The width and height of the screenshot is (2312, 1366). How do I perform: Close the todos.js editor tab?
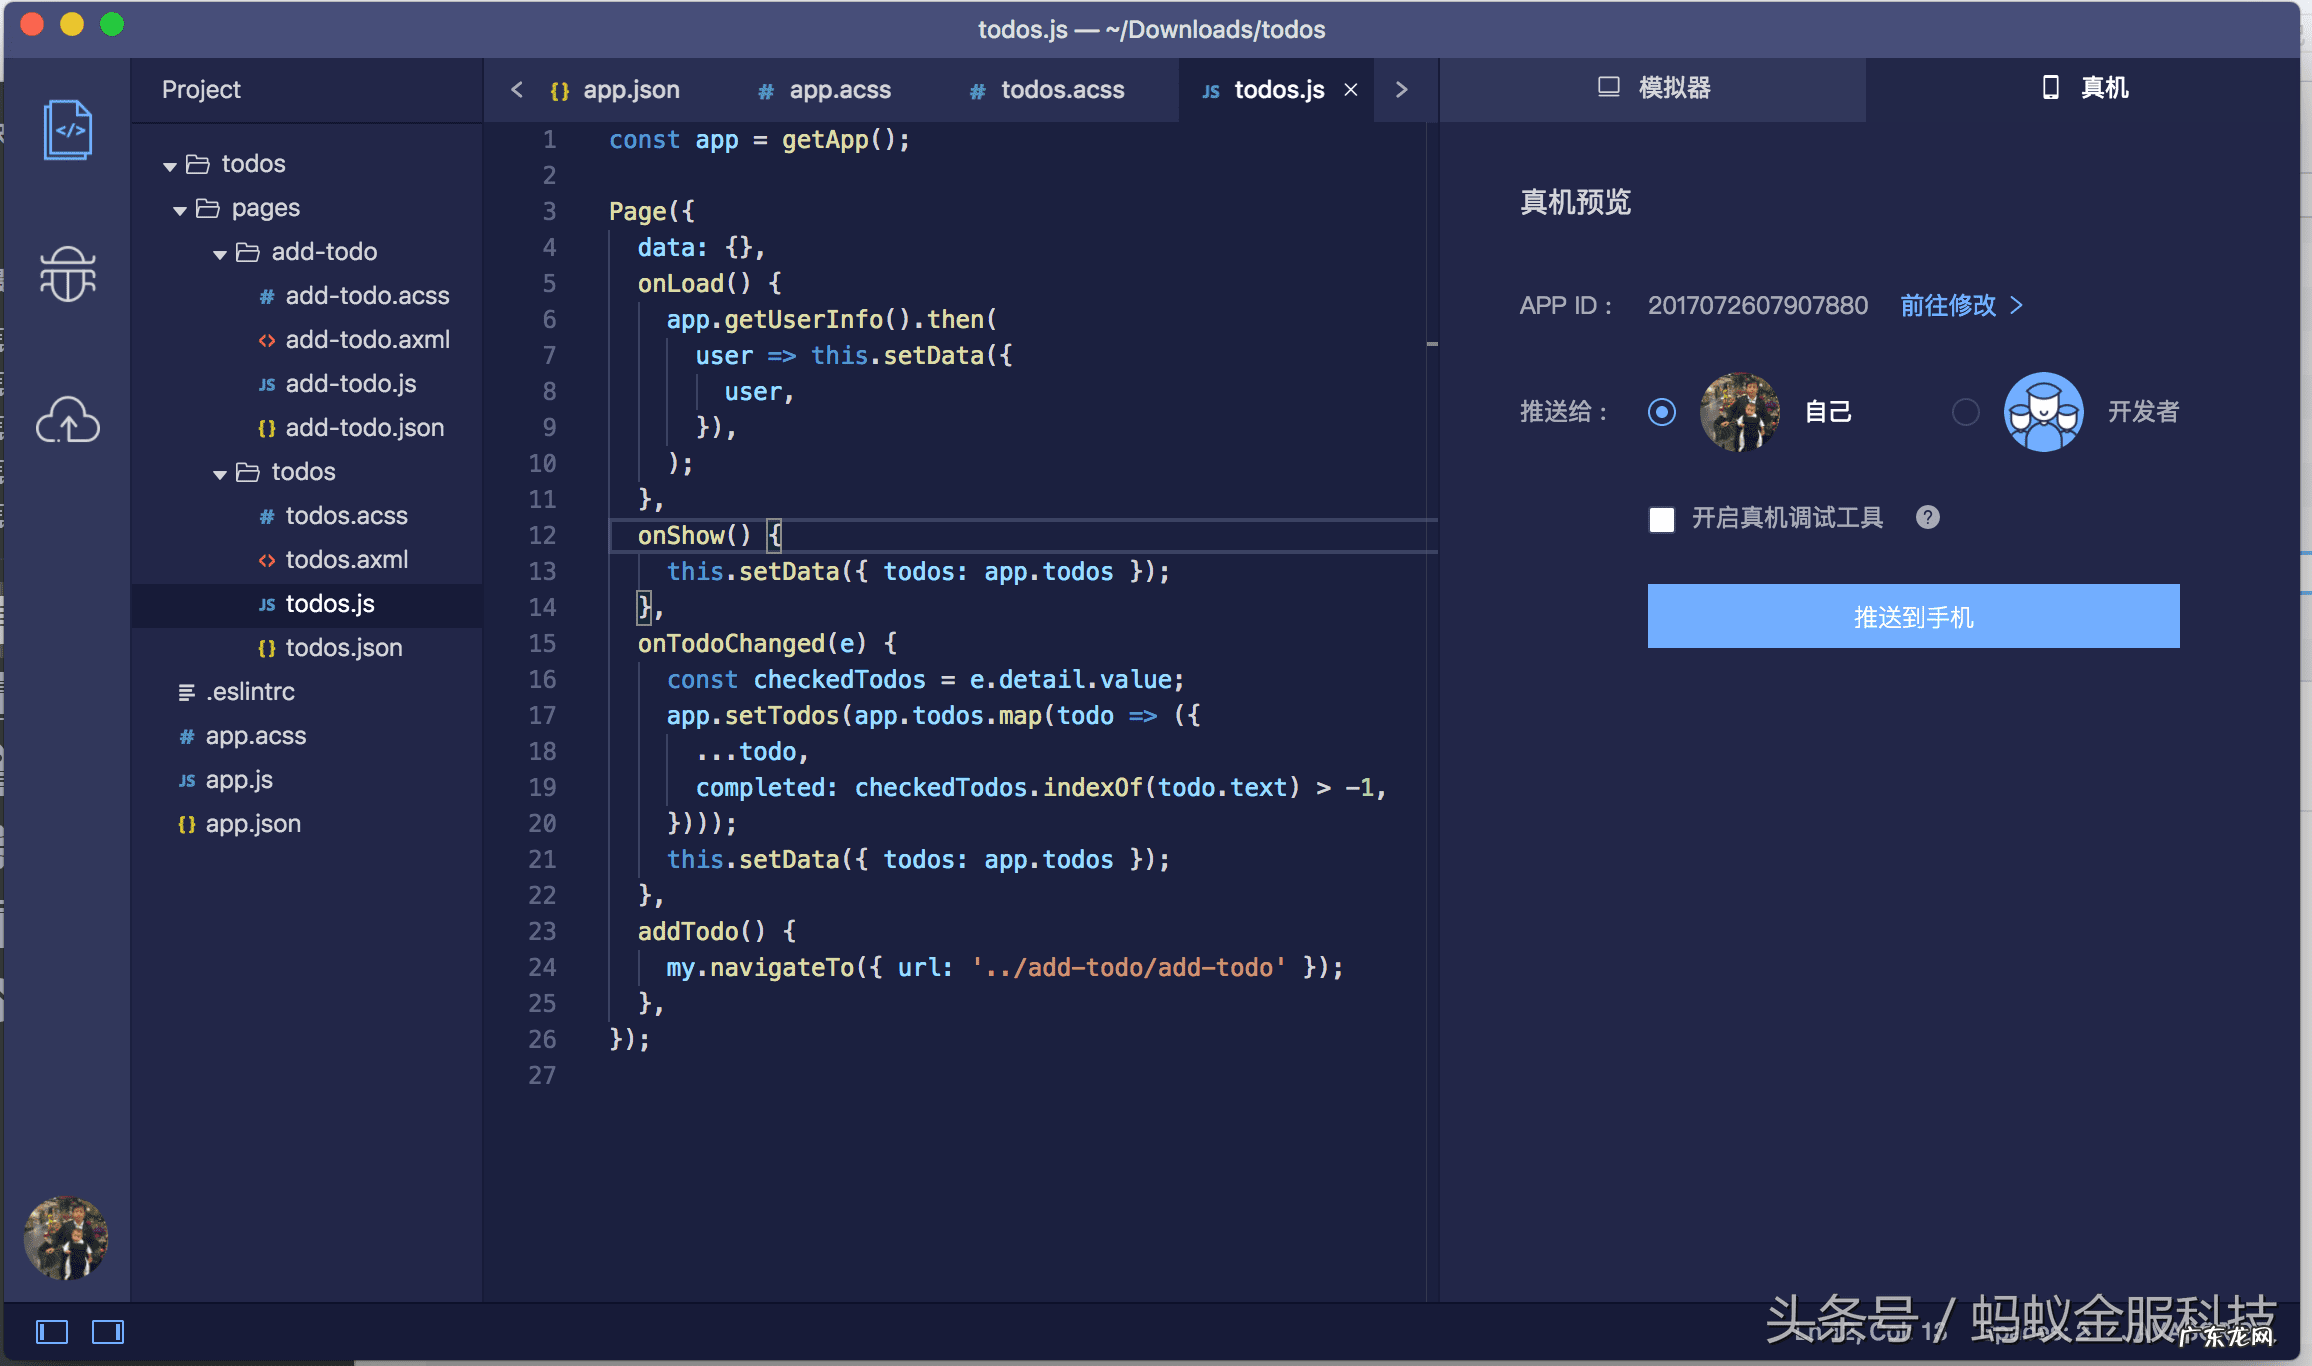(1351, 90)
